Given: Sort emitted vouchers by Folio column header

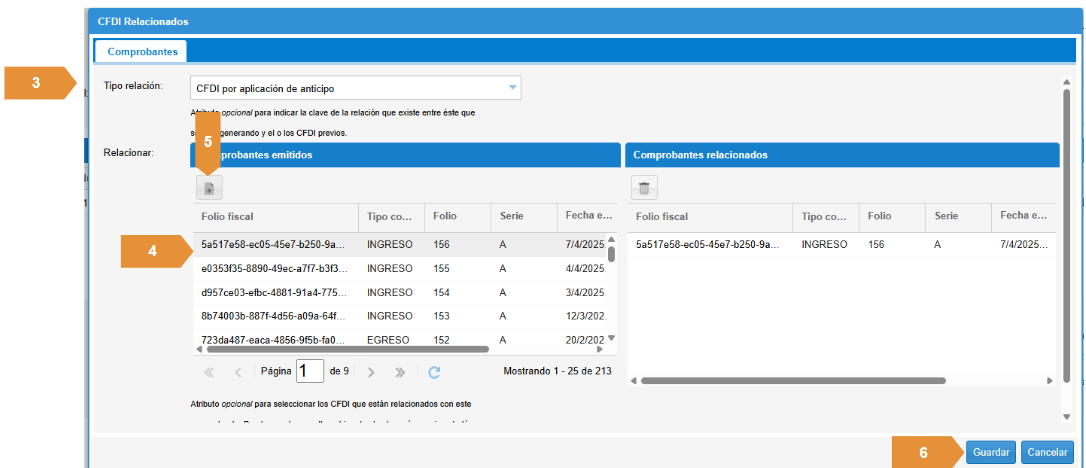Looking at the screenshot, I should point(458,216).
